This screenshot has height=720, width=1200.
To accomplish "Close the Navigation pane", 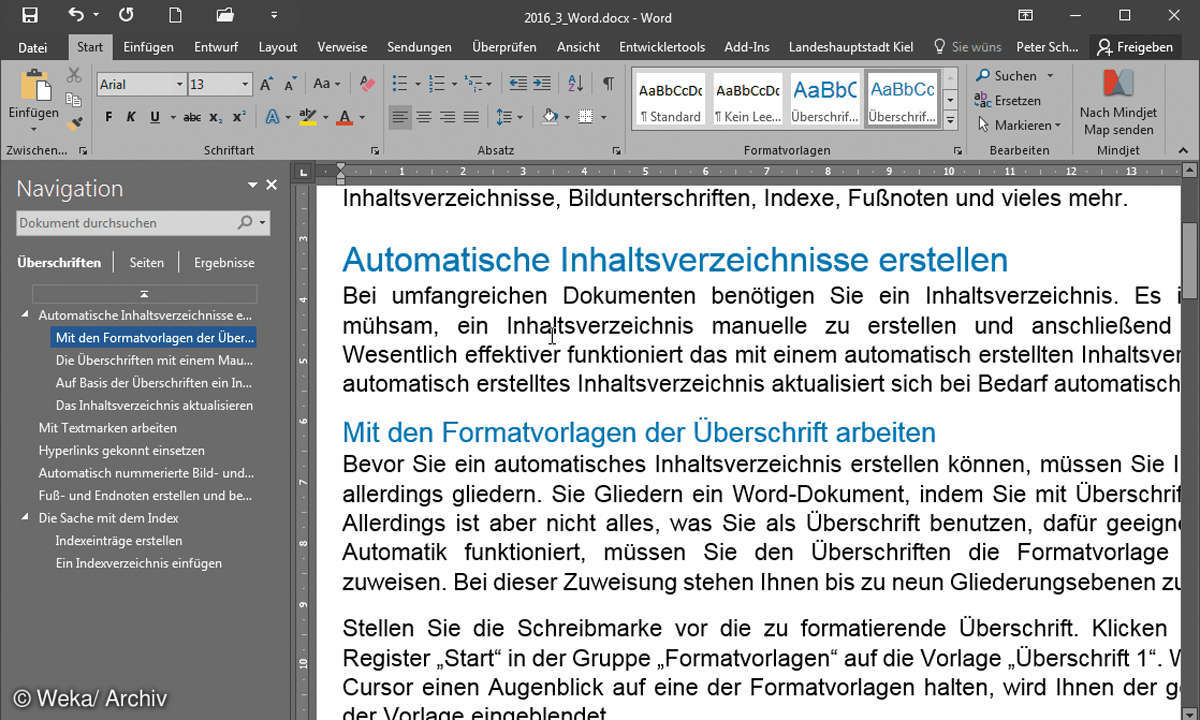I will (x=271, y=185).
